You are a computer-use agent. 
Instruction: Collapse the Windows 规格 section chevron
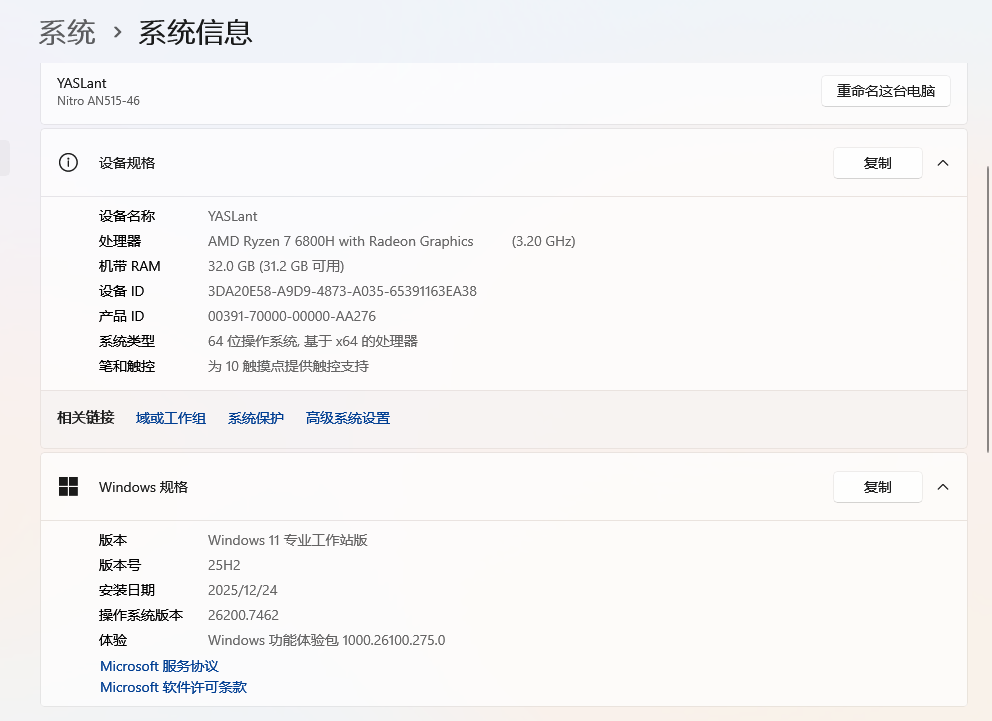click(943, 487)
